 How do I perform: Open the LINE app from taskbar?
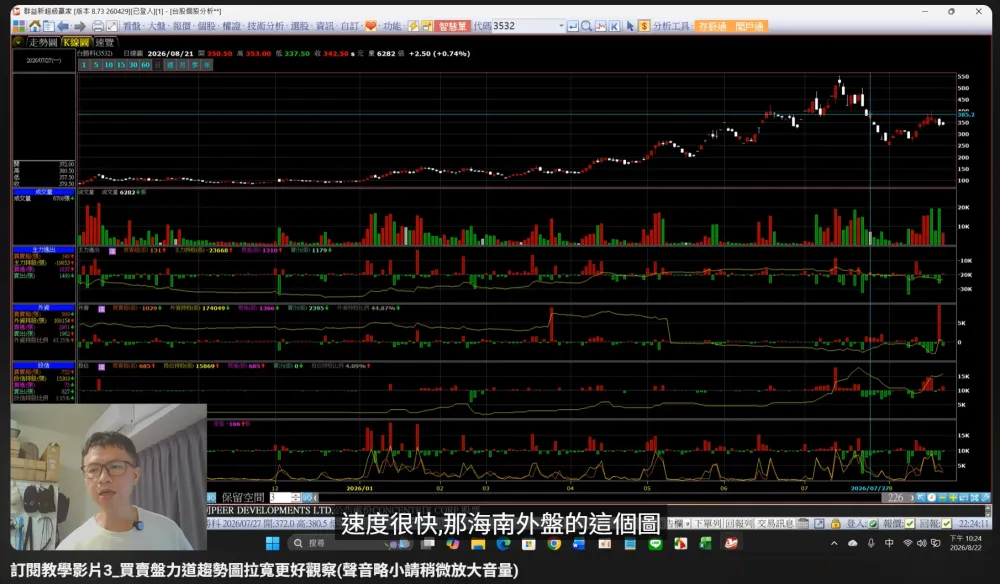point(655,544)
